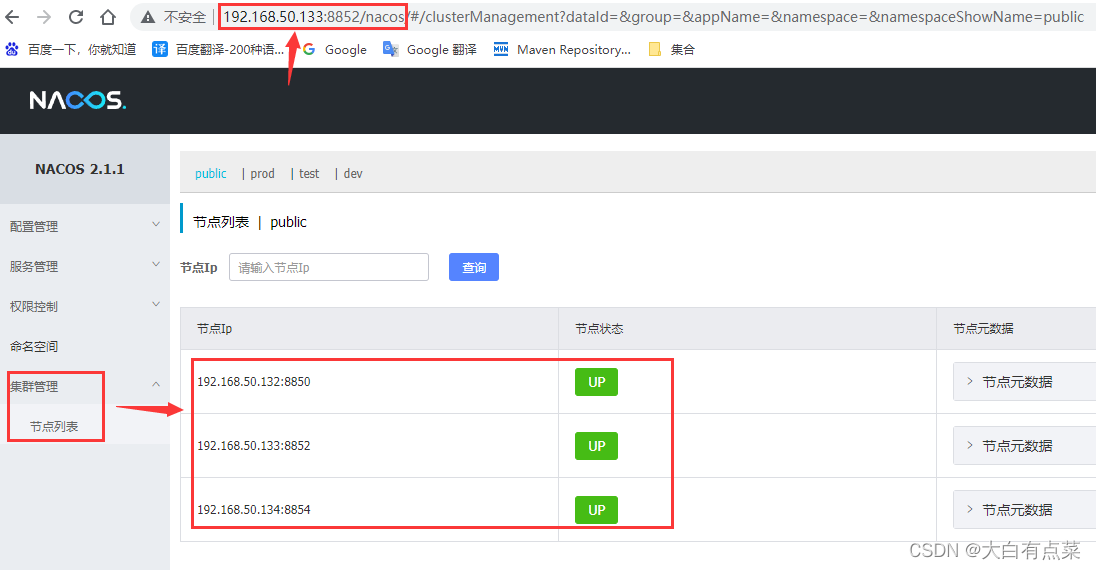Open the 百度翻译 bookmark
Image resolution: width=1096 pixels, height=570 pixels.
tap(219, 50)
